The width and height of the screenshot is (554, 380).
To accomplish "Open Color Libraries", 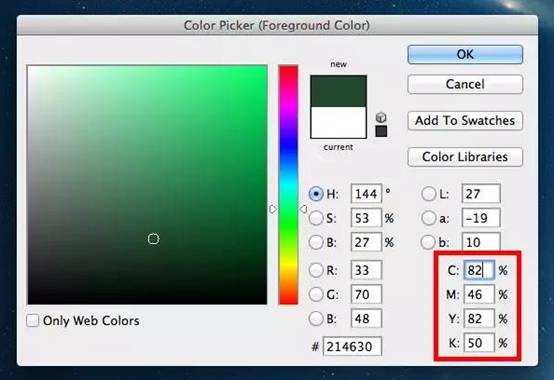I will 465,157.
